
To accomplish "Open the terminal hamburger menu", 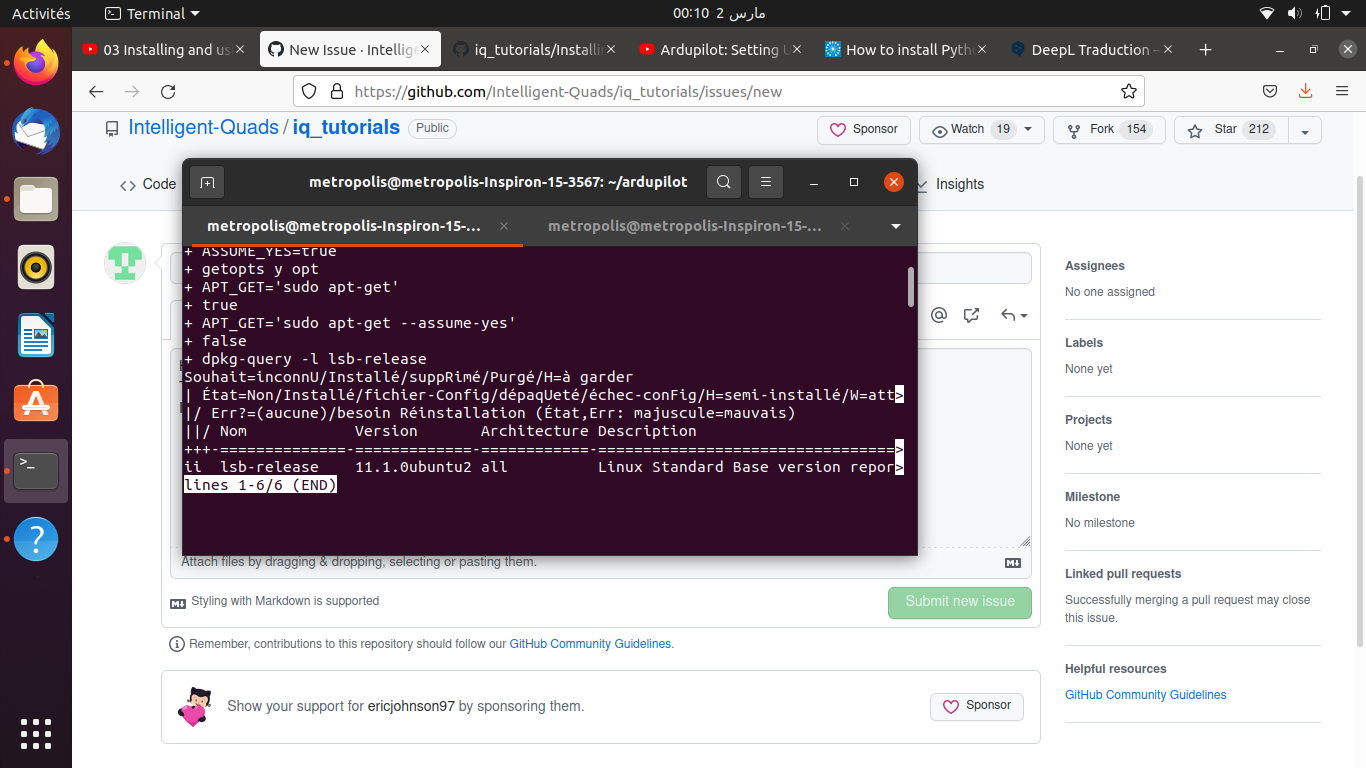I will click(x=766, y=181).
